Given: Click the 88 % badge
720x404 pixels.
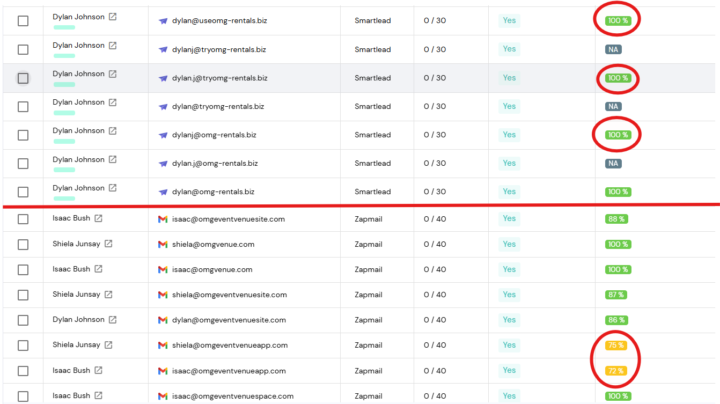Looking at the screenshot, I should click(616, 219).
